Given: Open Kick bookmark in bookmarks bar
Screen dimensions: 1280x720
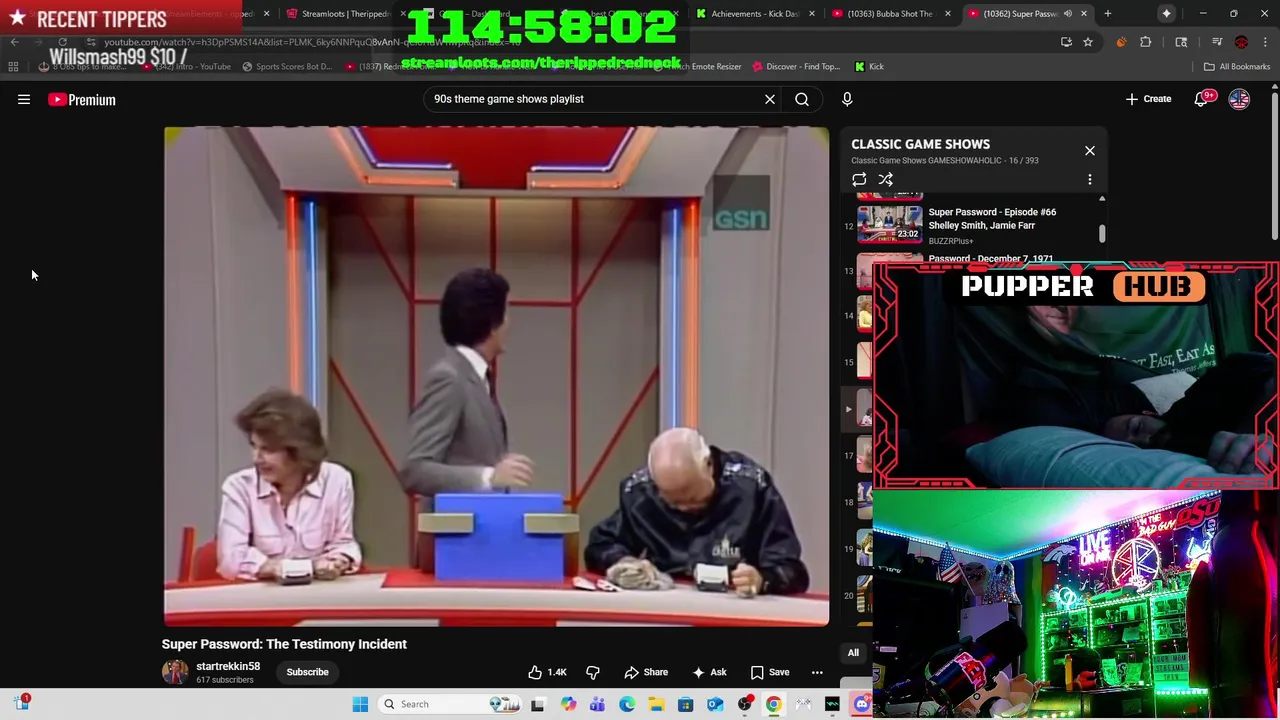Looking at the screenshot, I should [x=869, y=66].
